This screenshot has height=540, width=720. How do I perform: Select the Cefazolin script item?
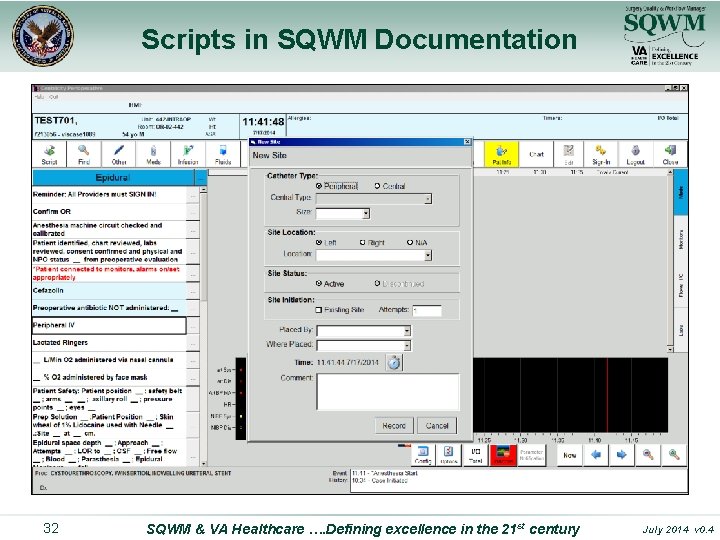(x=109, y=291)
